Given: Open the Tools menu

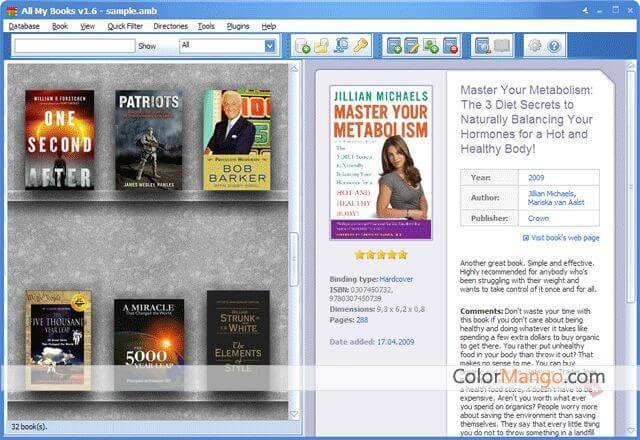Looking at the screenshot, I should tap(206, 26).
